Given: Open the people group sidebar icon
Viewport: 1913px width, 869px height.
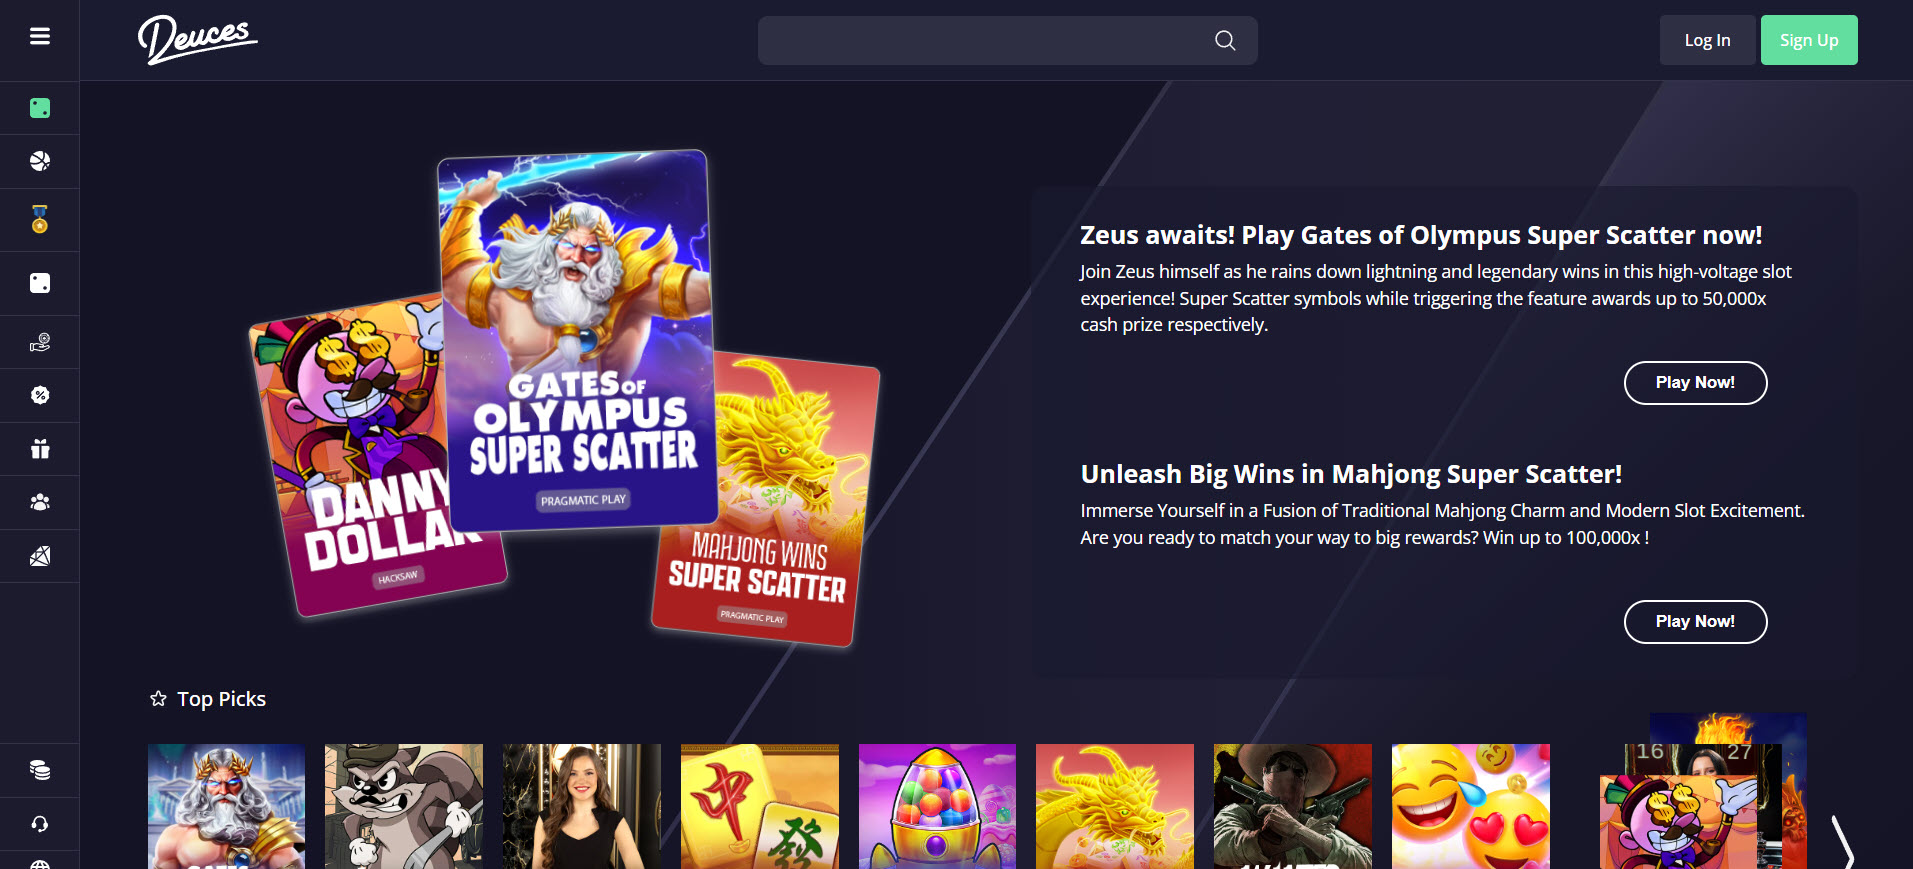Looking at the screenshot, I should point(40,502).
